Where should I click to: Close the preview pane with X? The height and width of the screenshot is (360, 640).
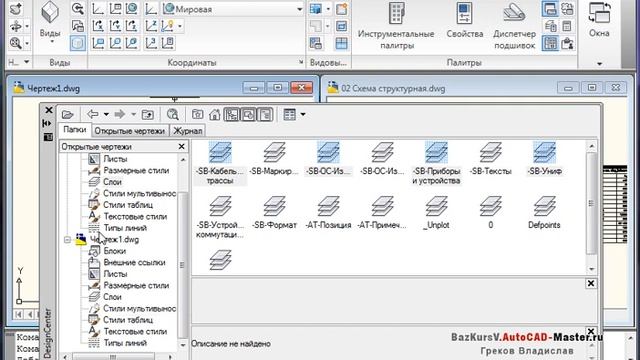[x=591, y=283]
